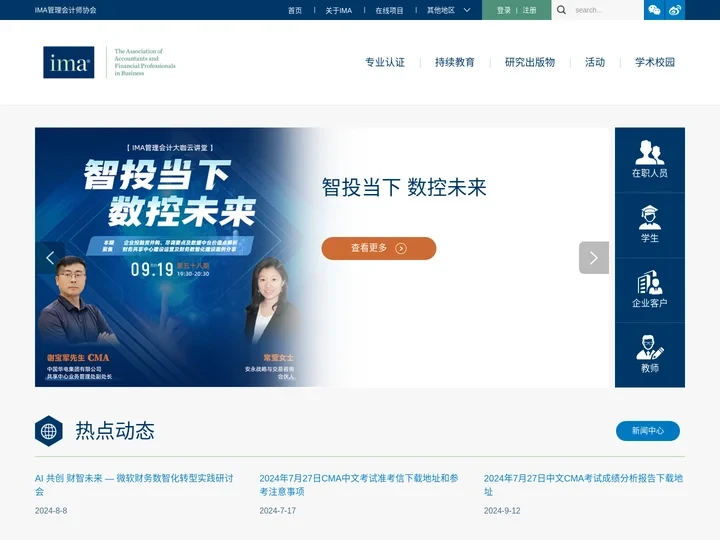Select the 在职人员 sidebar icon

pyautogui.click(x=650, y=160)
